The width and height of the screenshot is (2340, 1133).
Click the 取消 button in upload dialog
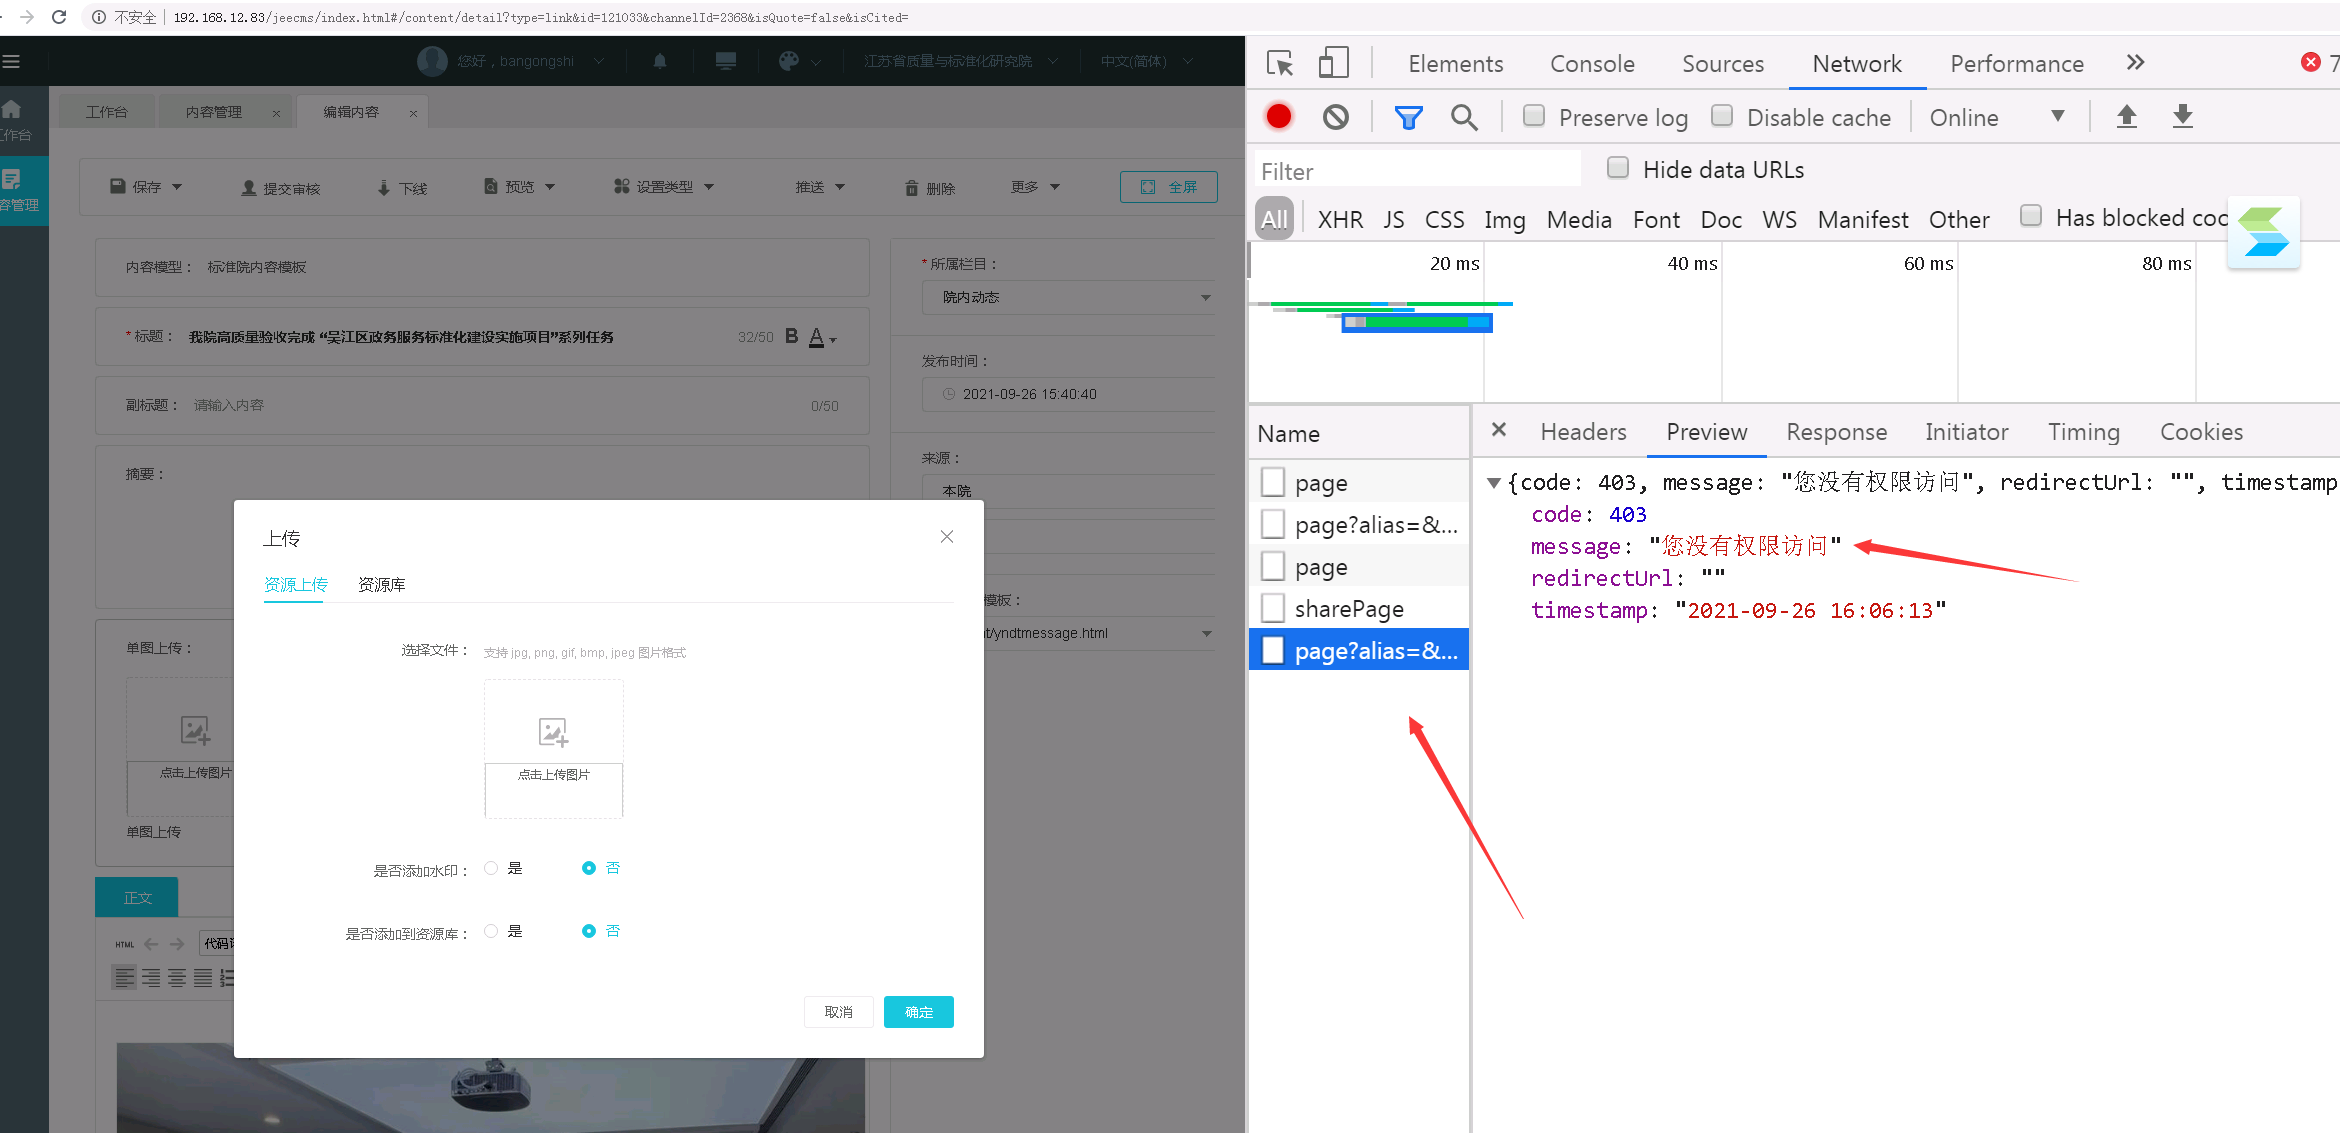click(x=838, y=1012)
